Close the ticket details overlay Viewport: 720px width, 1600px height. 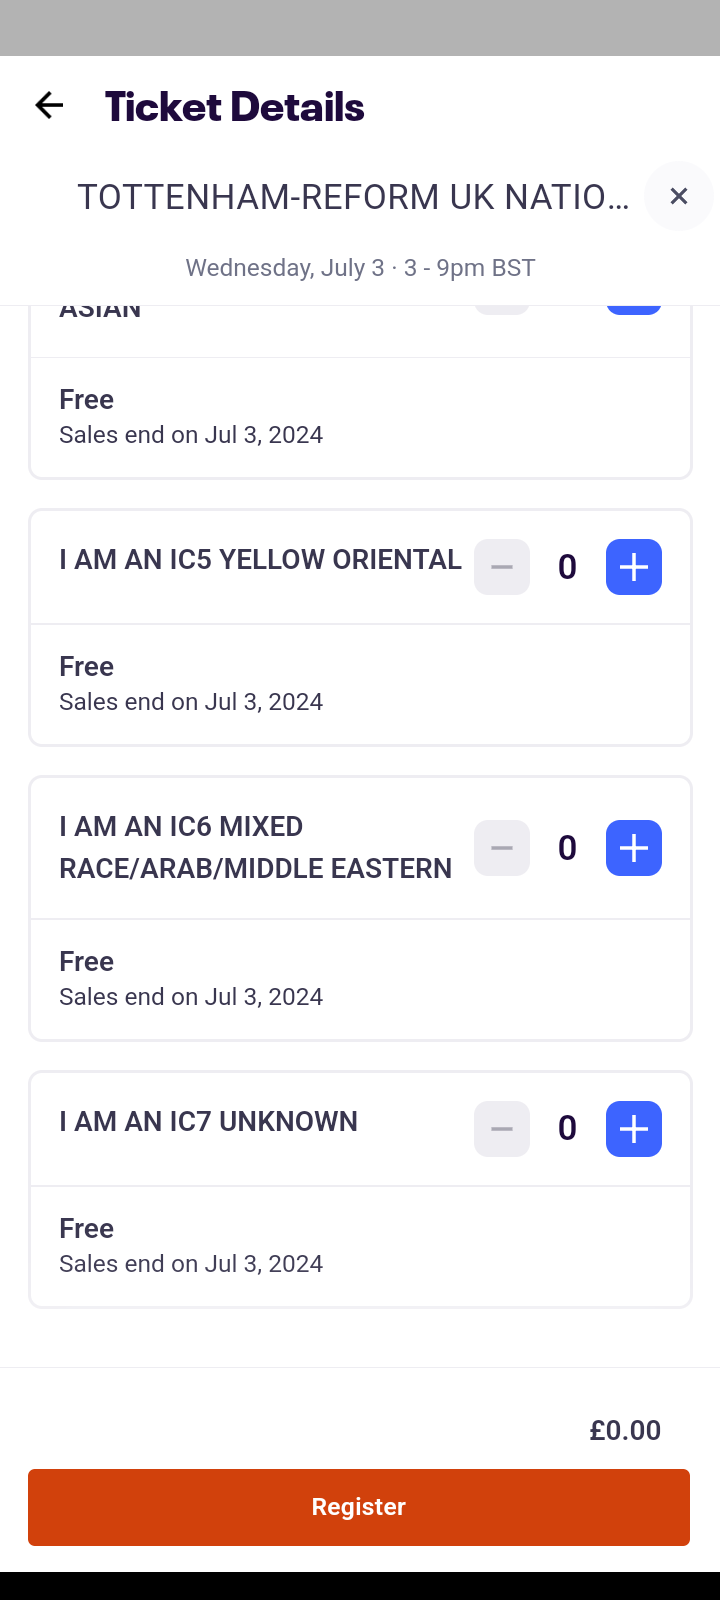pyautogui.click(x=679, y=196)
